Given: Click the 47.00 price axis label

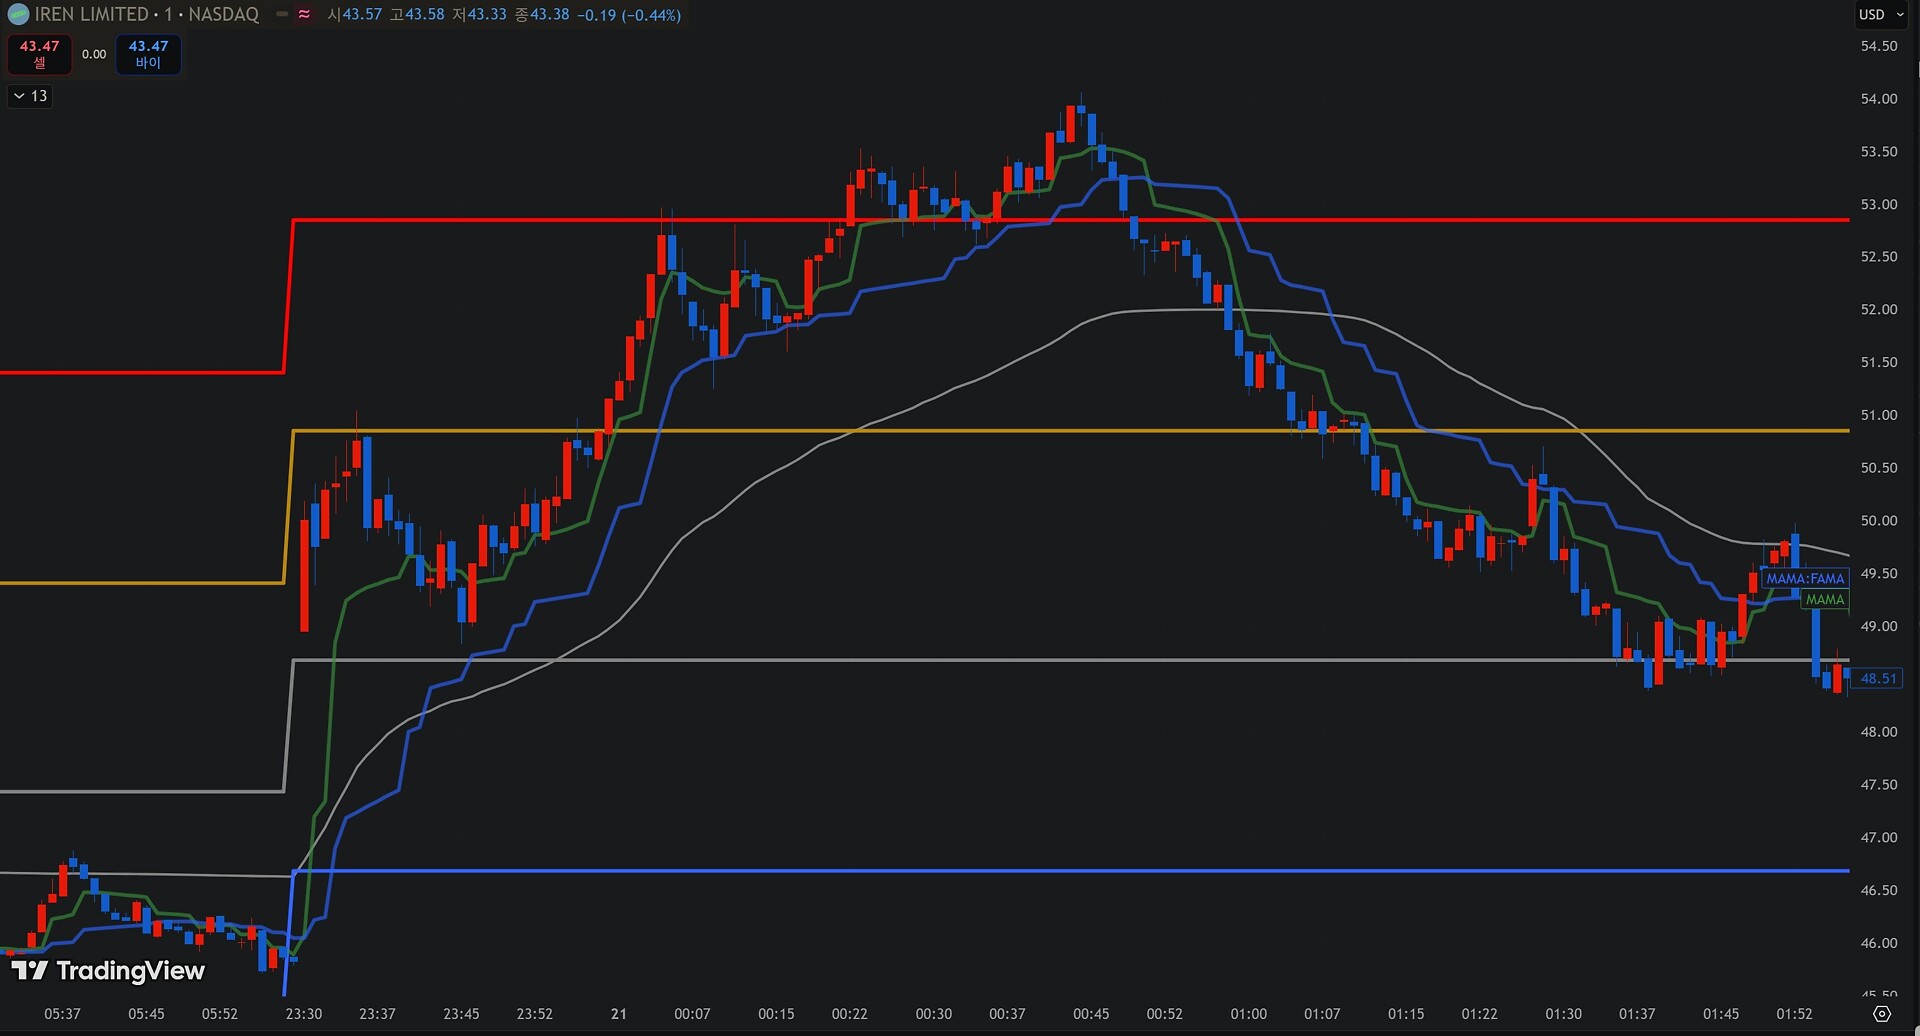Looking at the screenshot, I should point(1879,838).
